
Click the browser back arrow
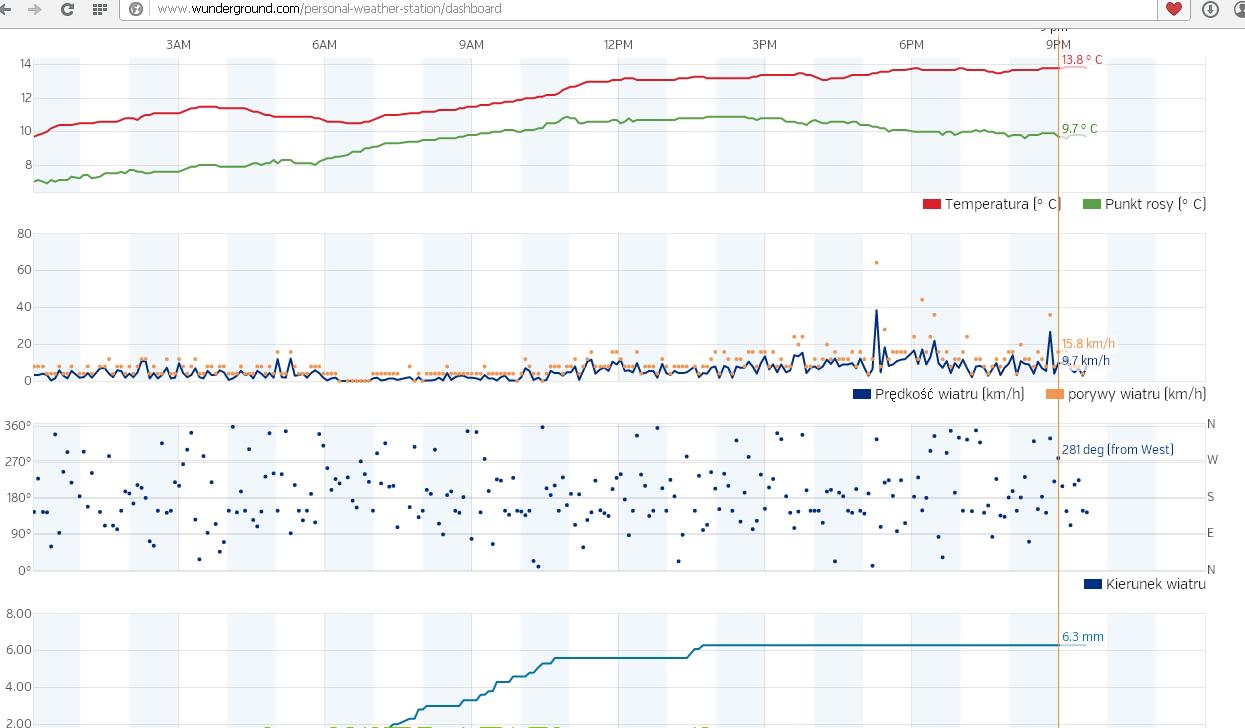coord(8,9)
